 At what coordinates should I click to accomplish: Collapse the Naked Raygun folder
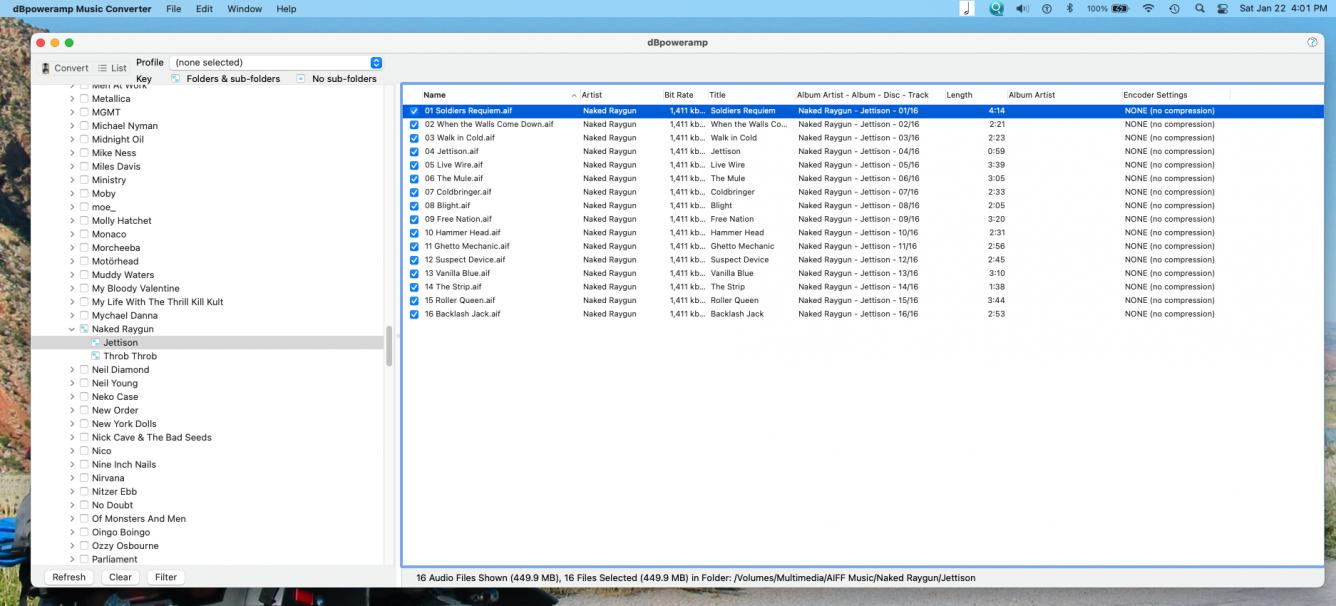(x=72, y=329)
